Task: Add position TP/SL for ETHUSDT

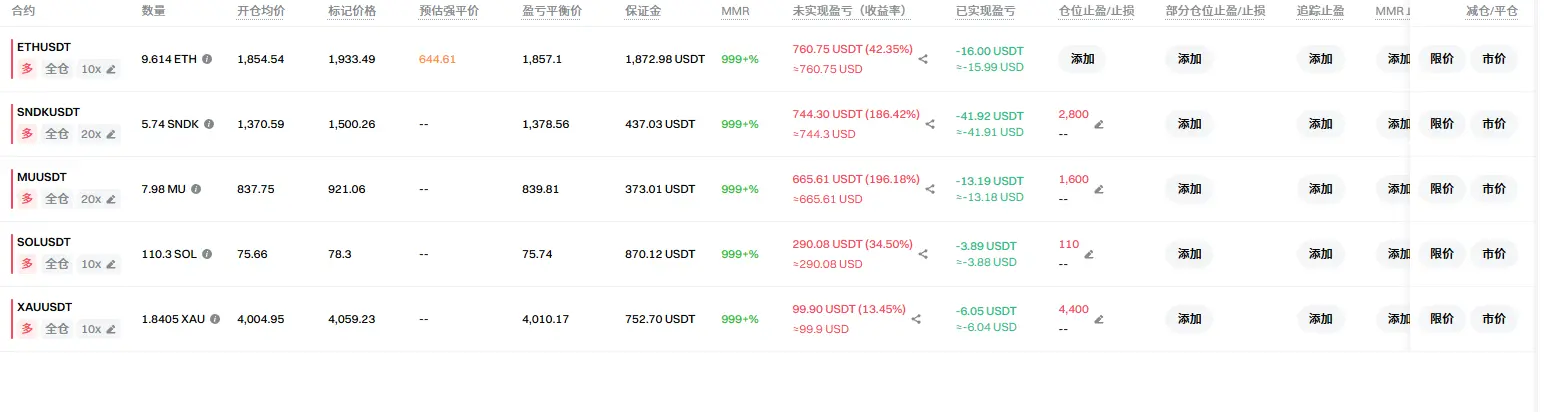Action: pyautogui.click(x=1083, y=59)
